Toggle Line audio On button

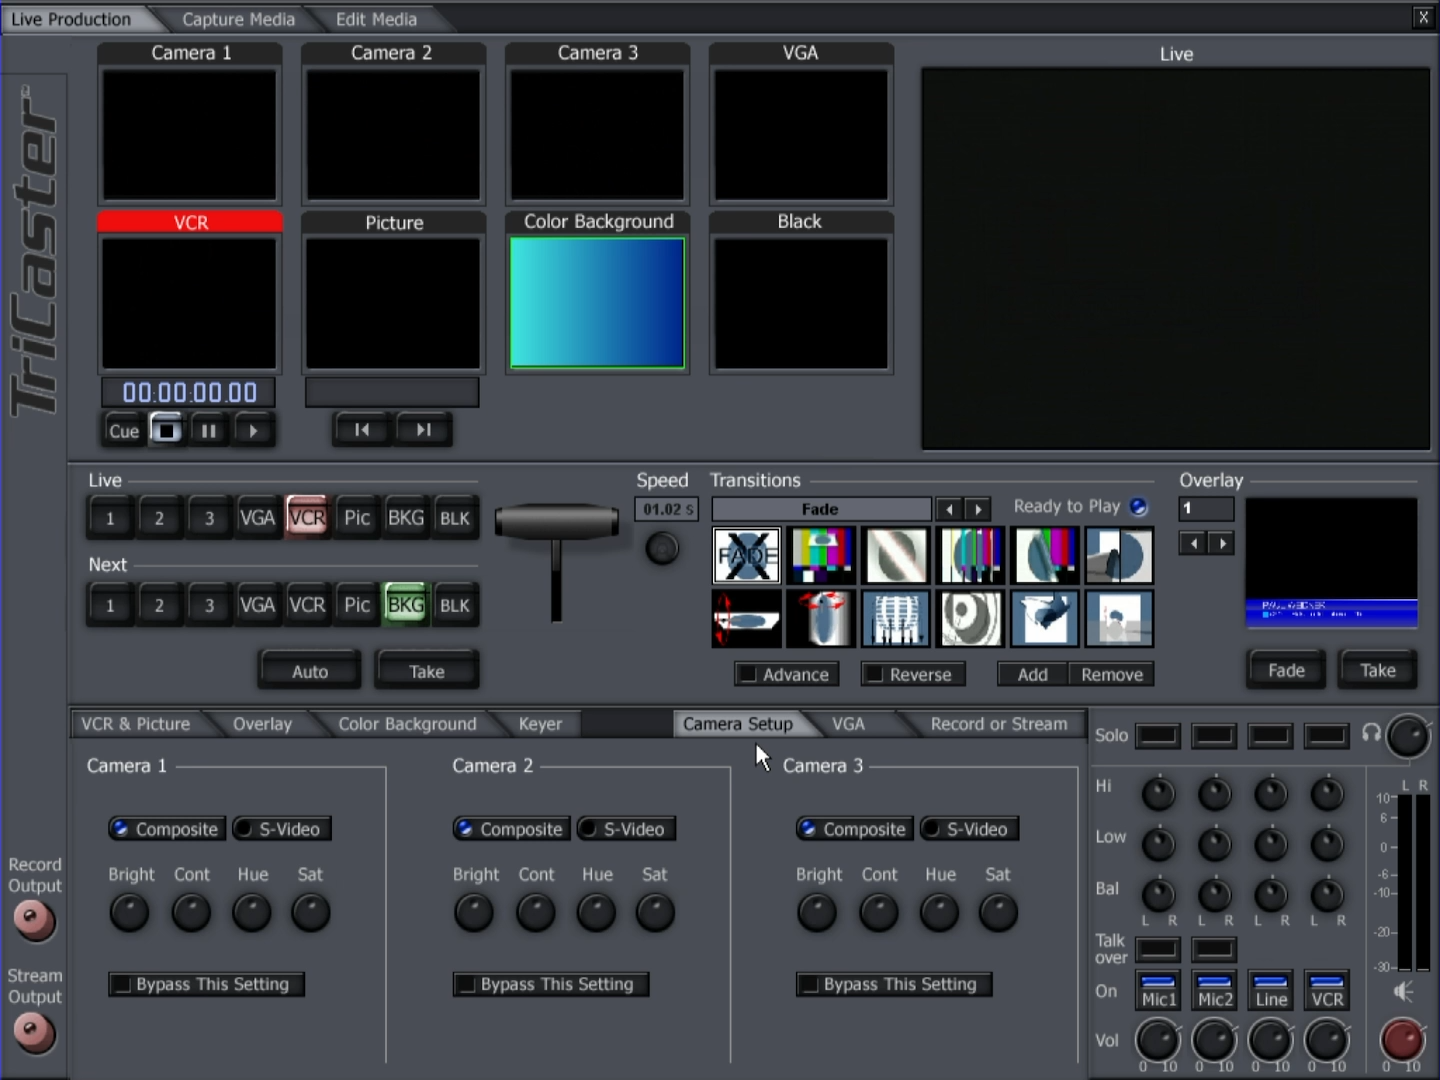[x=1271, y=991]
